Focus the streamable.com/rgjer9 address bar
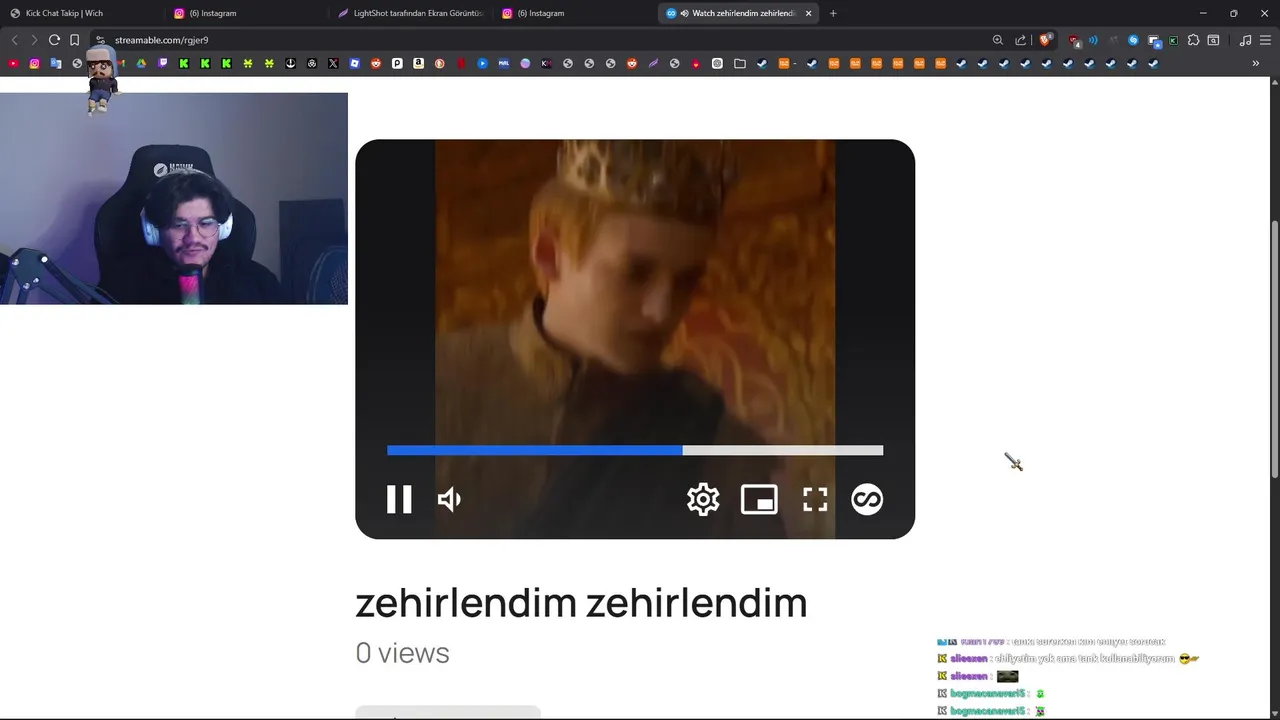Image resolution: width=1280 pixels, height=720 pixels. (x=540, y=40)
